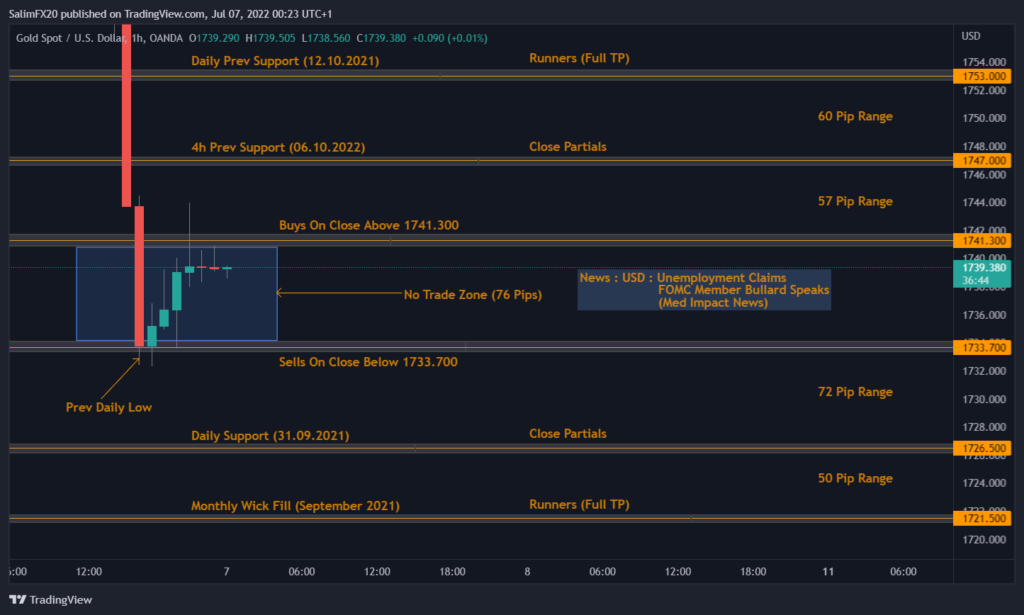
Task: Select the News USD Unemployment Claims text box
Action: point(704,290)
